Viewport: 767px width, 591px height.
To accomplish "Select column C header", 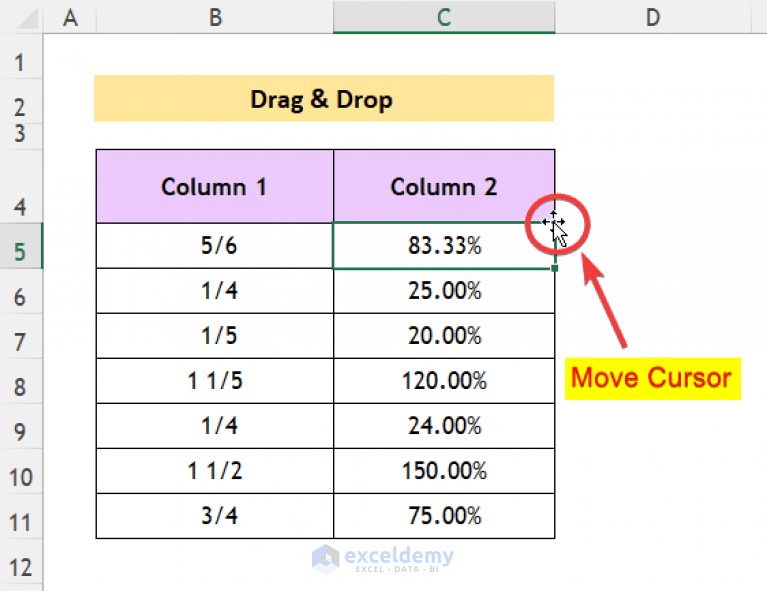I will (x=444, y=17).
